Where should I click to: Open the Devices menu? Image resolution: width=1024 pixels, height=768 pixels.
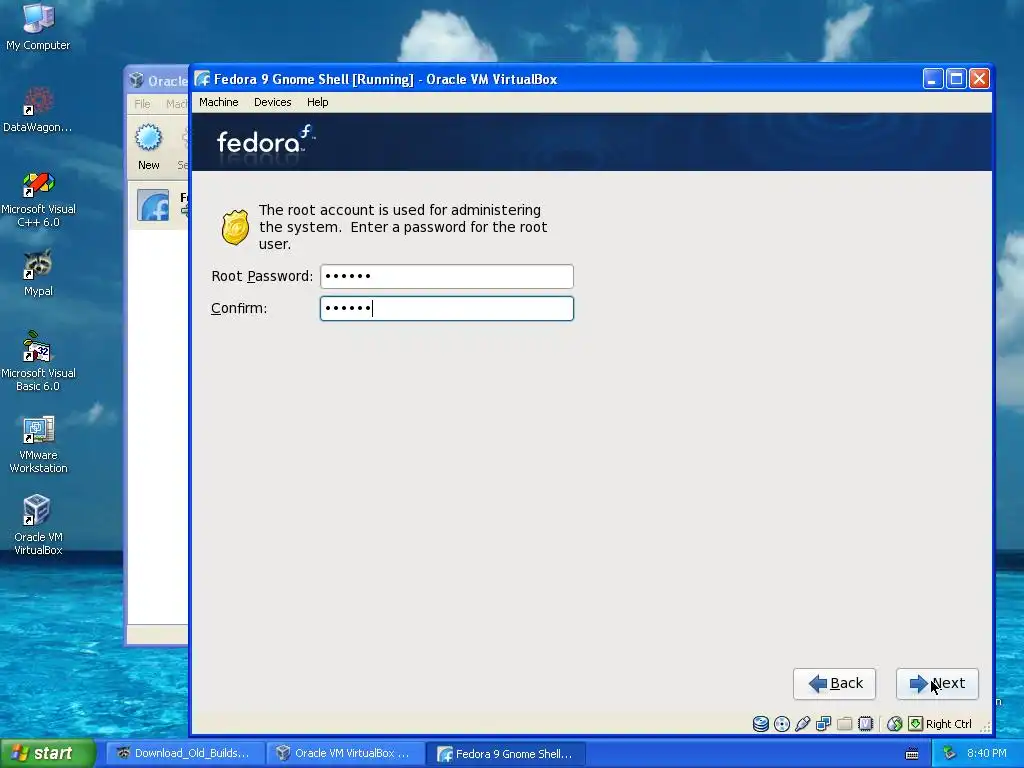(x=272, y=102)
